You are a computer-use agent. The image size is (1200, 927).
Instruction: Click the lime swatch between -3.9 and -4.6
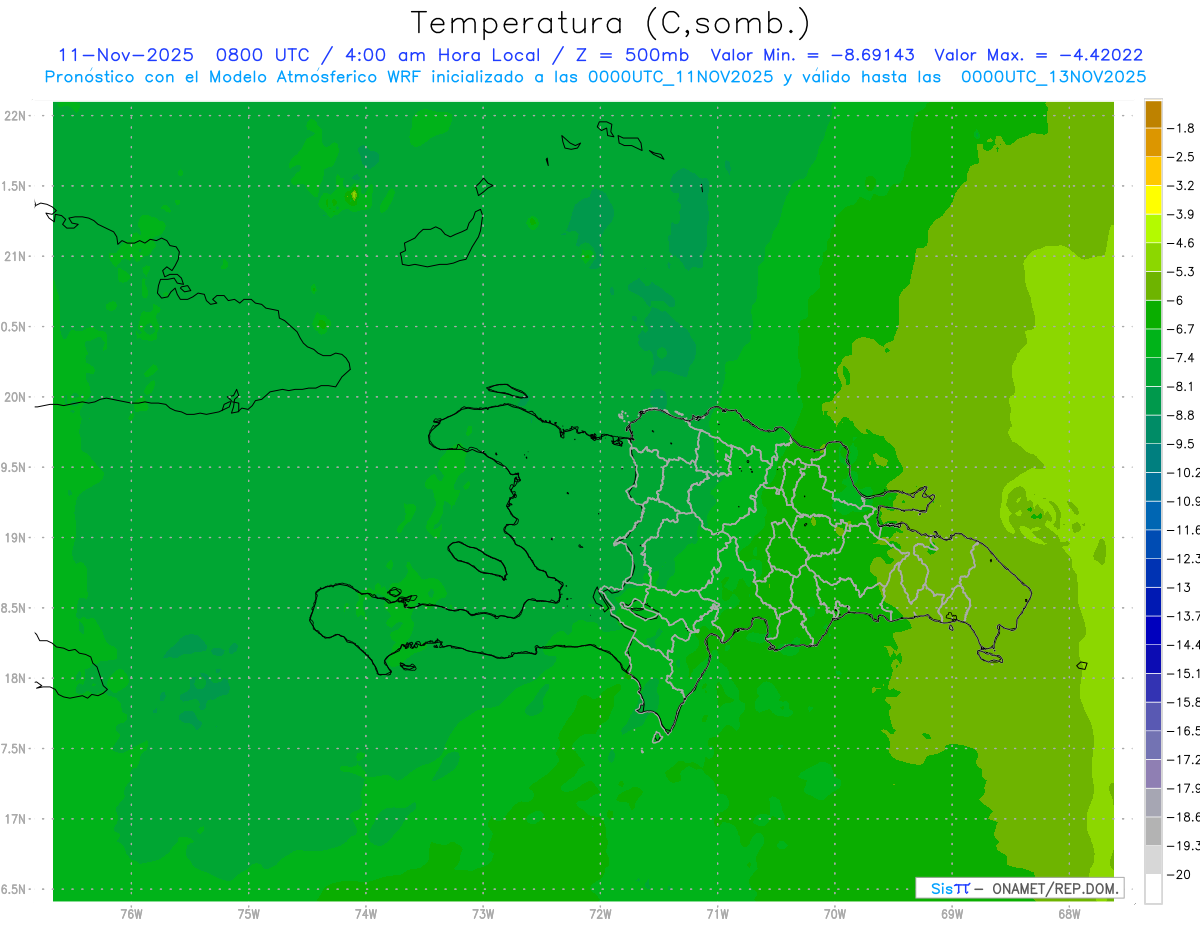1153,229
